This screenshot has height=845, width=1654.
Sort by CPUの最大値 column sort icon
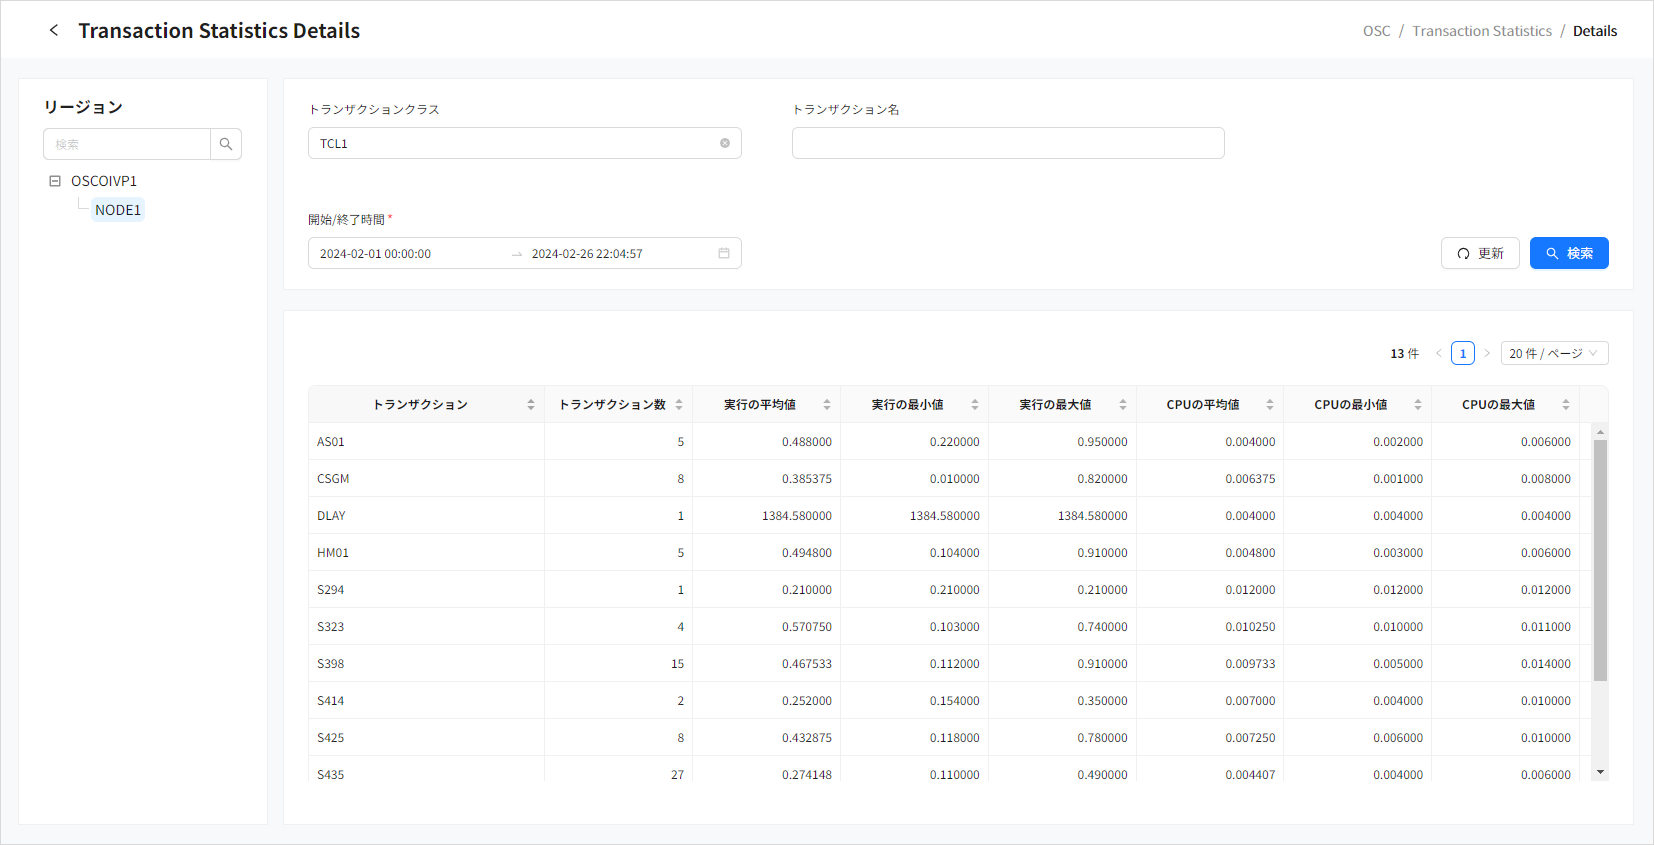pos(1566,405)
